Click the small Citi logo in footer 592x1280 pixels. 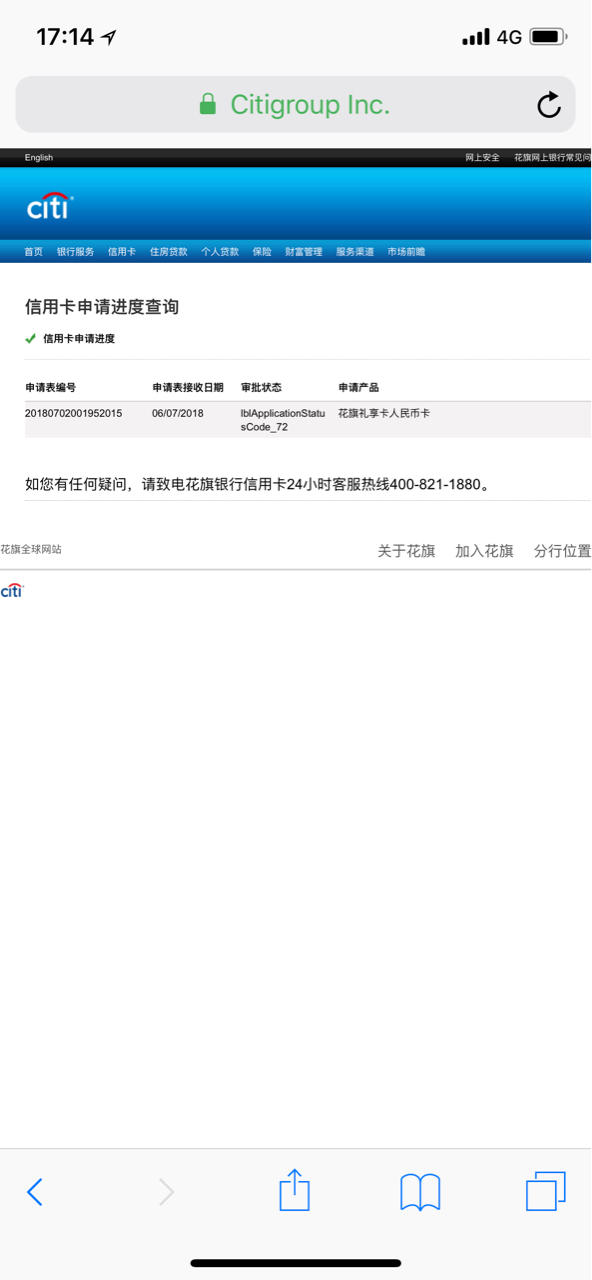11,591
